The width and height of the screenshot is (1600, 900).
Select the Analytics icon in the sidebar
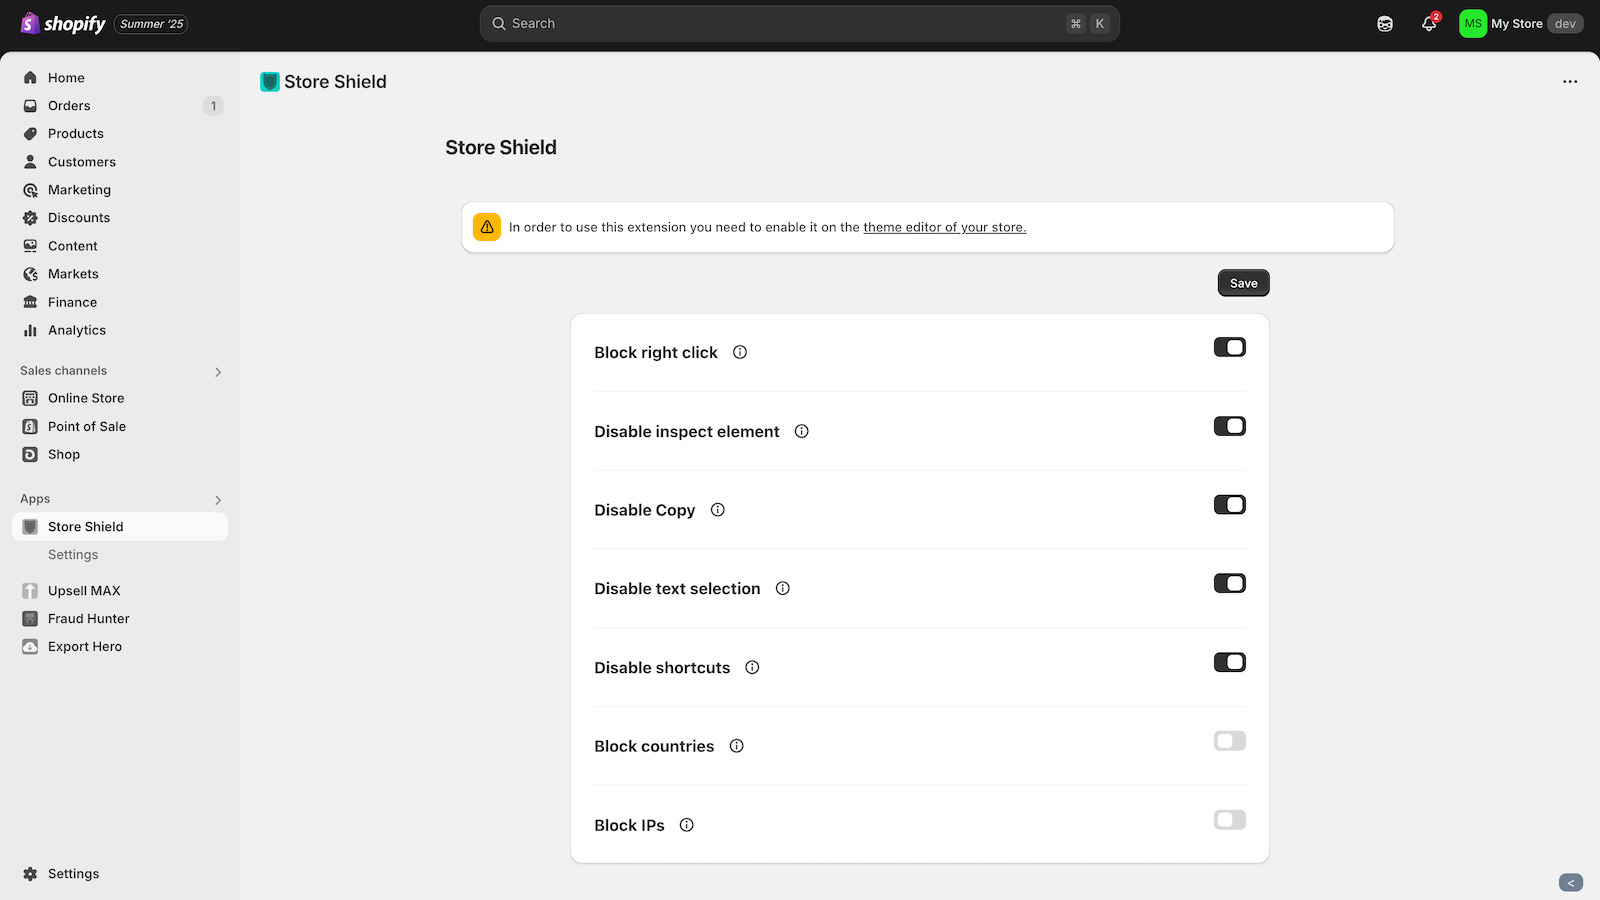click(30, 330)
